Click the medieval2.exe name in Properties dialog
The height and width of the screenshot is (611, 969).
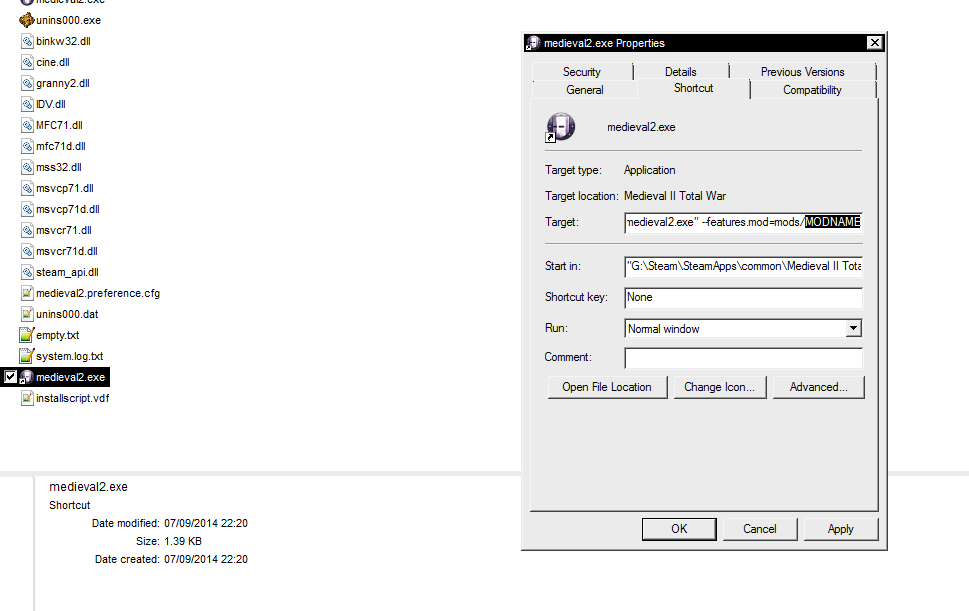click(641, 127)
